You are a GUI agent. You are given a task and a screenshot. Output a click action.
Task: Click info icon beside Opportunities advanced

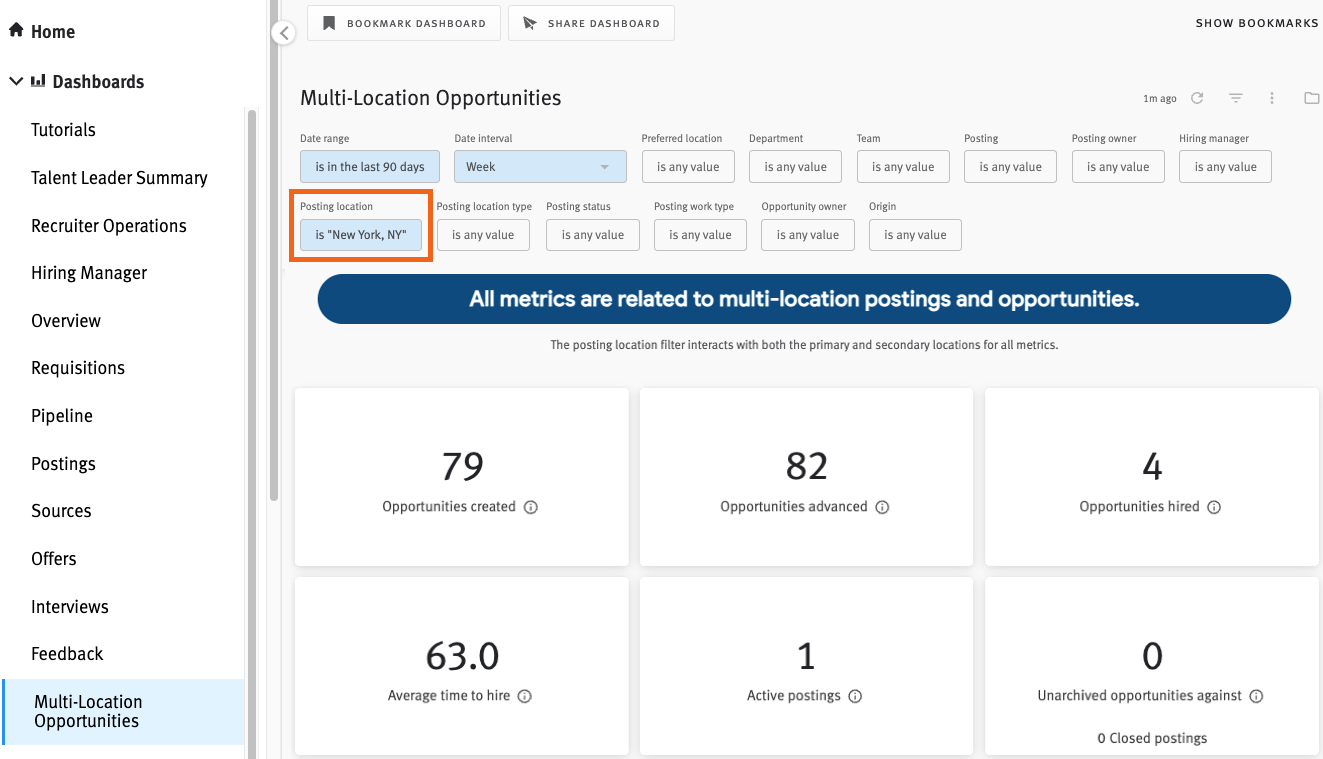[882, 507]
